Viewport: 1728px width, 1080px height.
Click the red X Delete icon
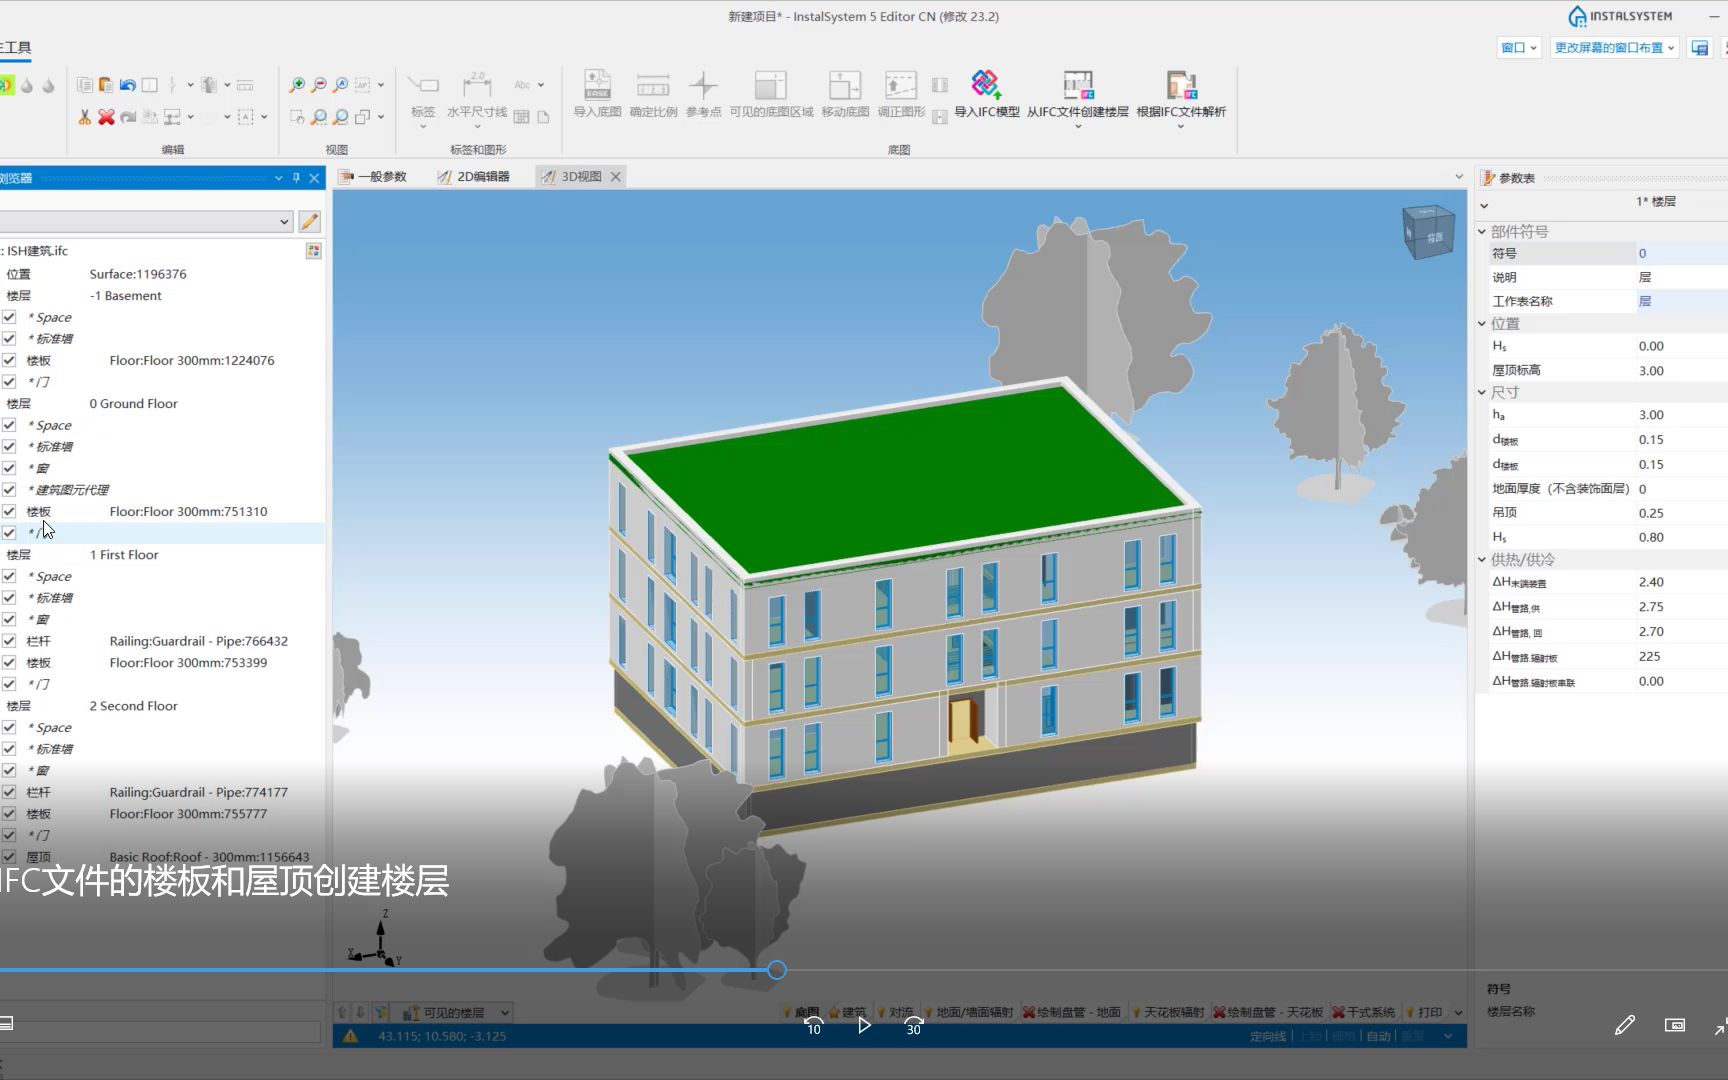click(x=106, y=117)
